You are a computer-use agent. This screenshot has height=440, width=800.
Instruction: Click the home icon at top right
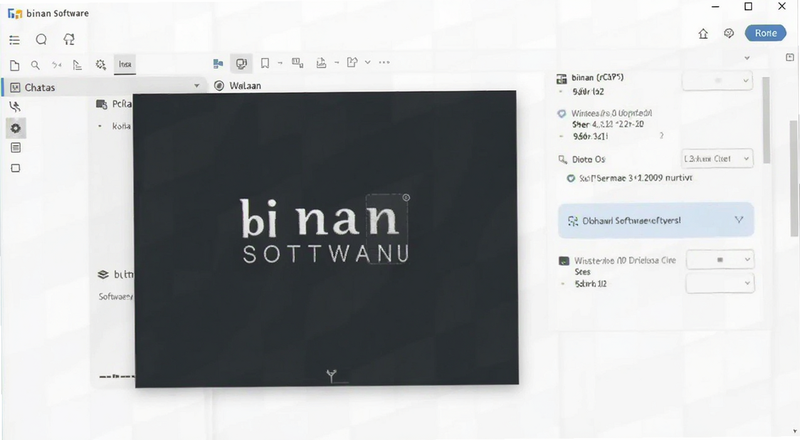703,34
